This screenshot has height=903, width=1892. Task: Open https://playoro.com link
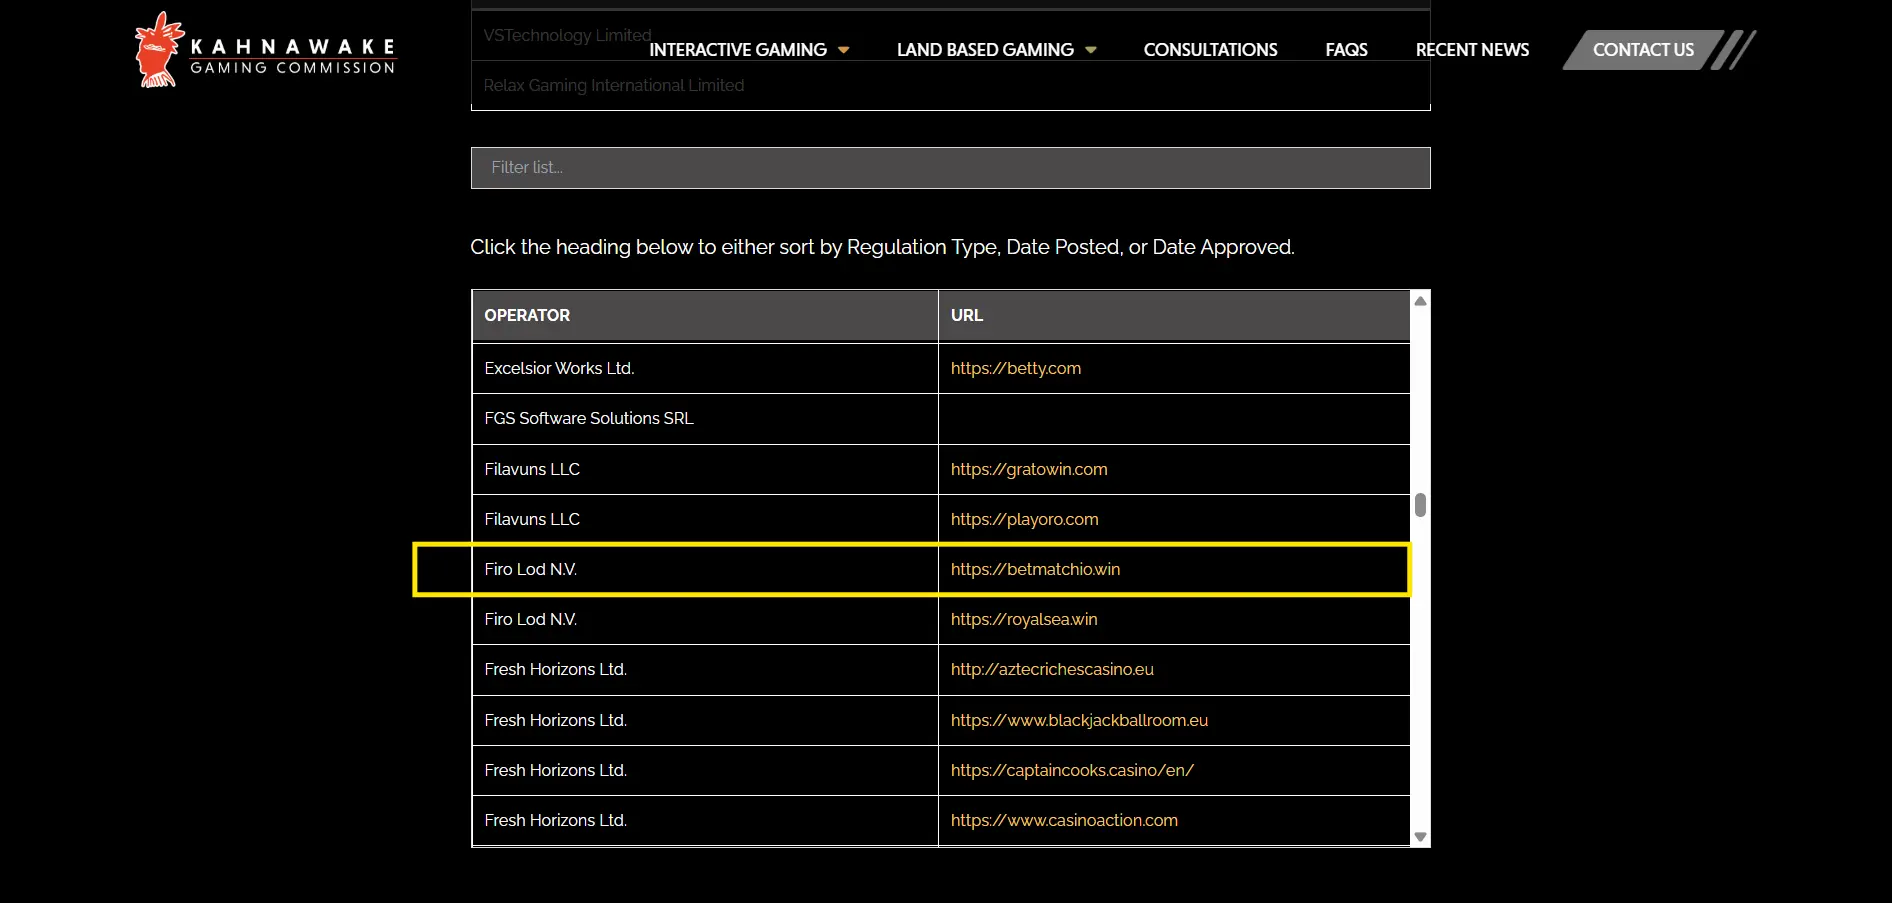coord(1024,519)
